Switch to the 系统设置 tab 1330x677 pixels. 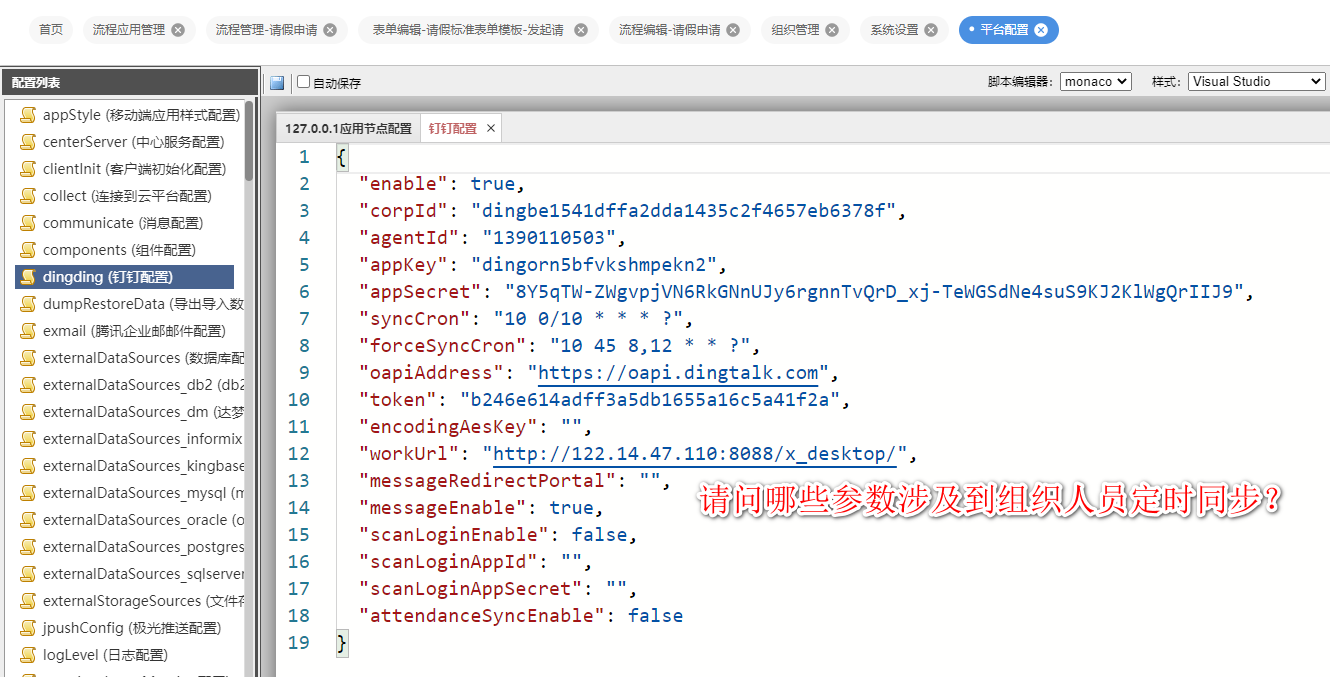(x=894, y=30)
